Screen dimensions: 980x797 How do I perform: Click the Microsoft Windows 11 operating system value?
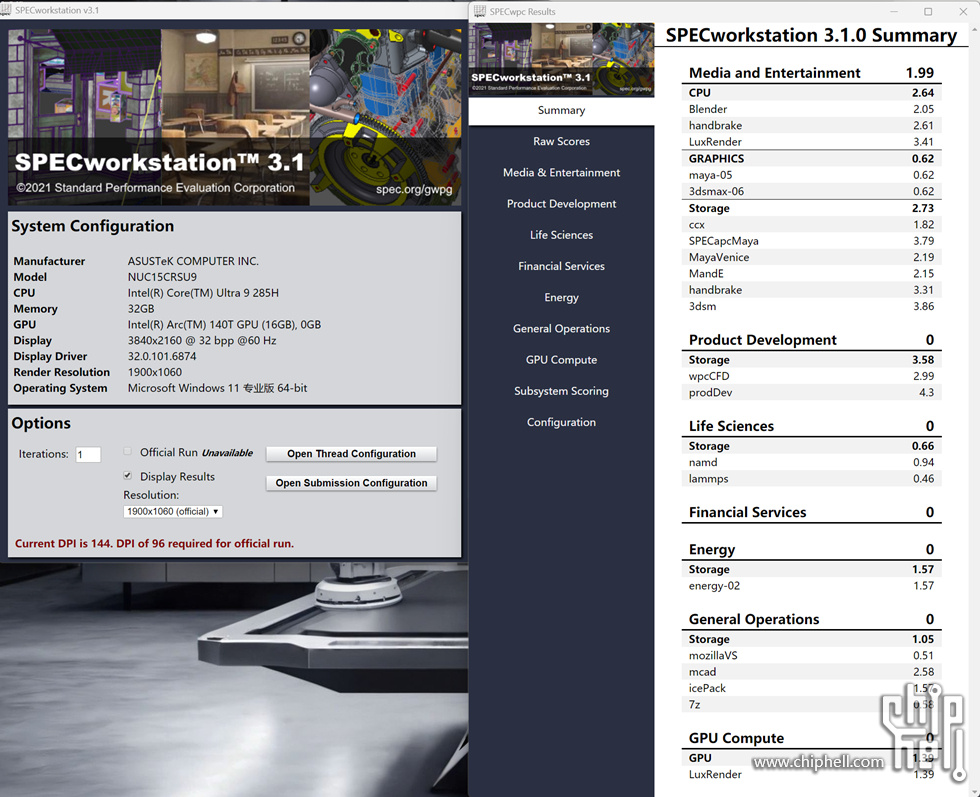218,388
